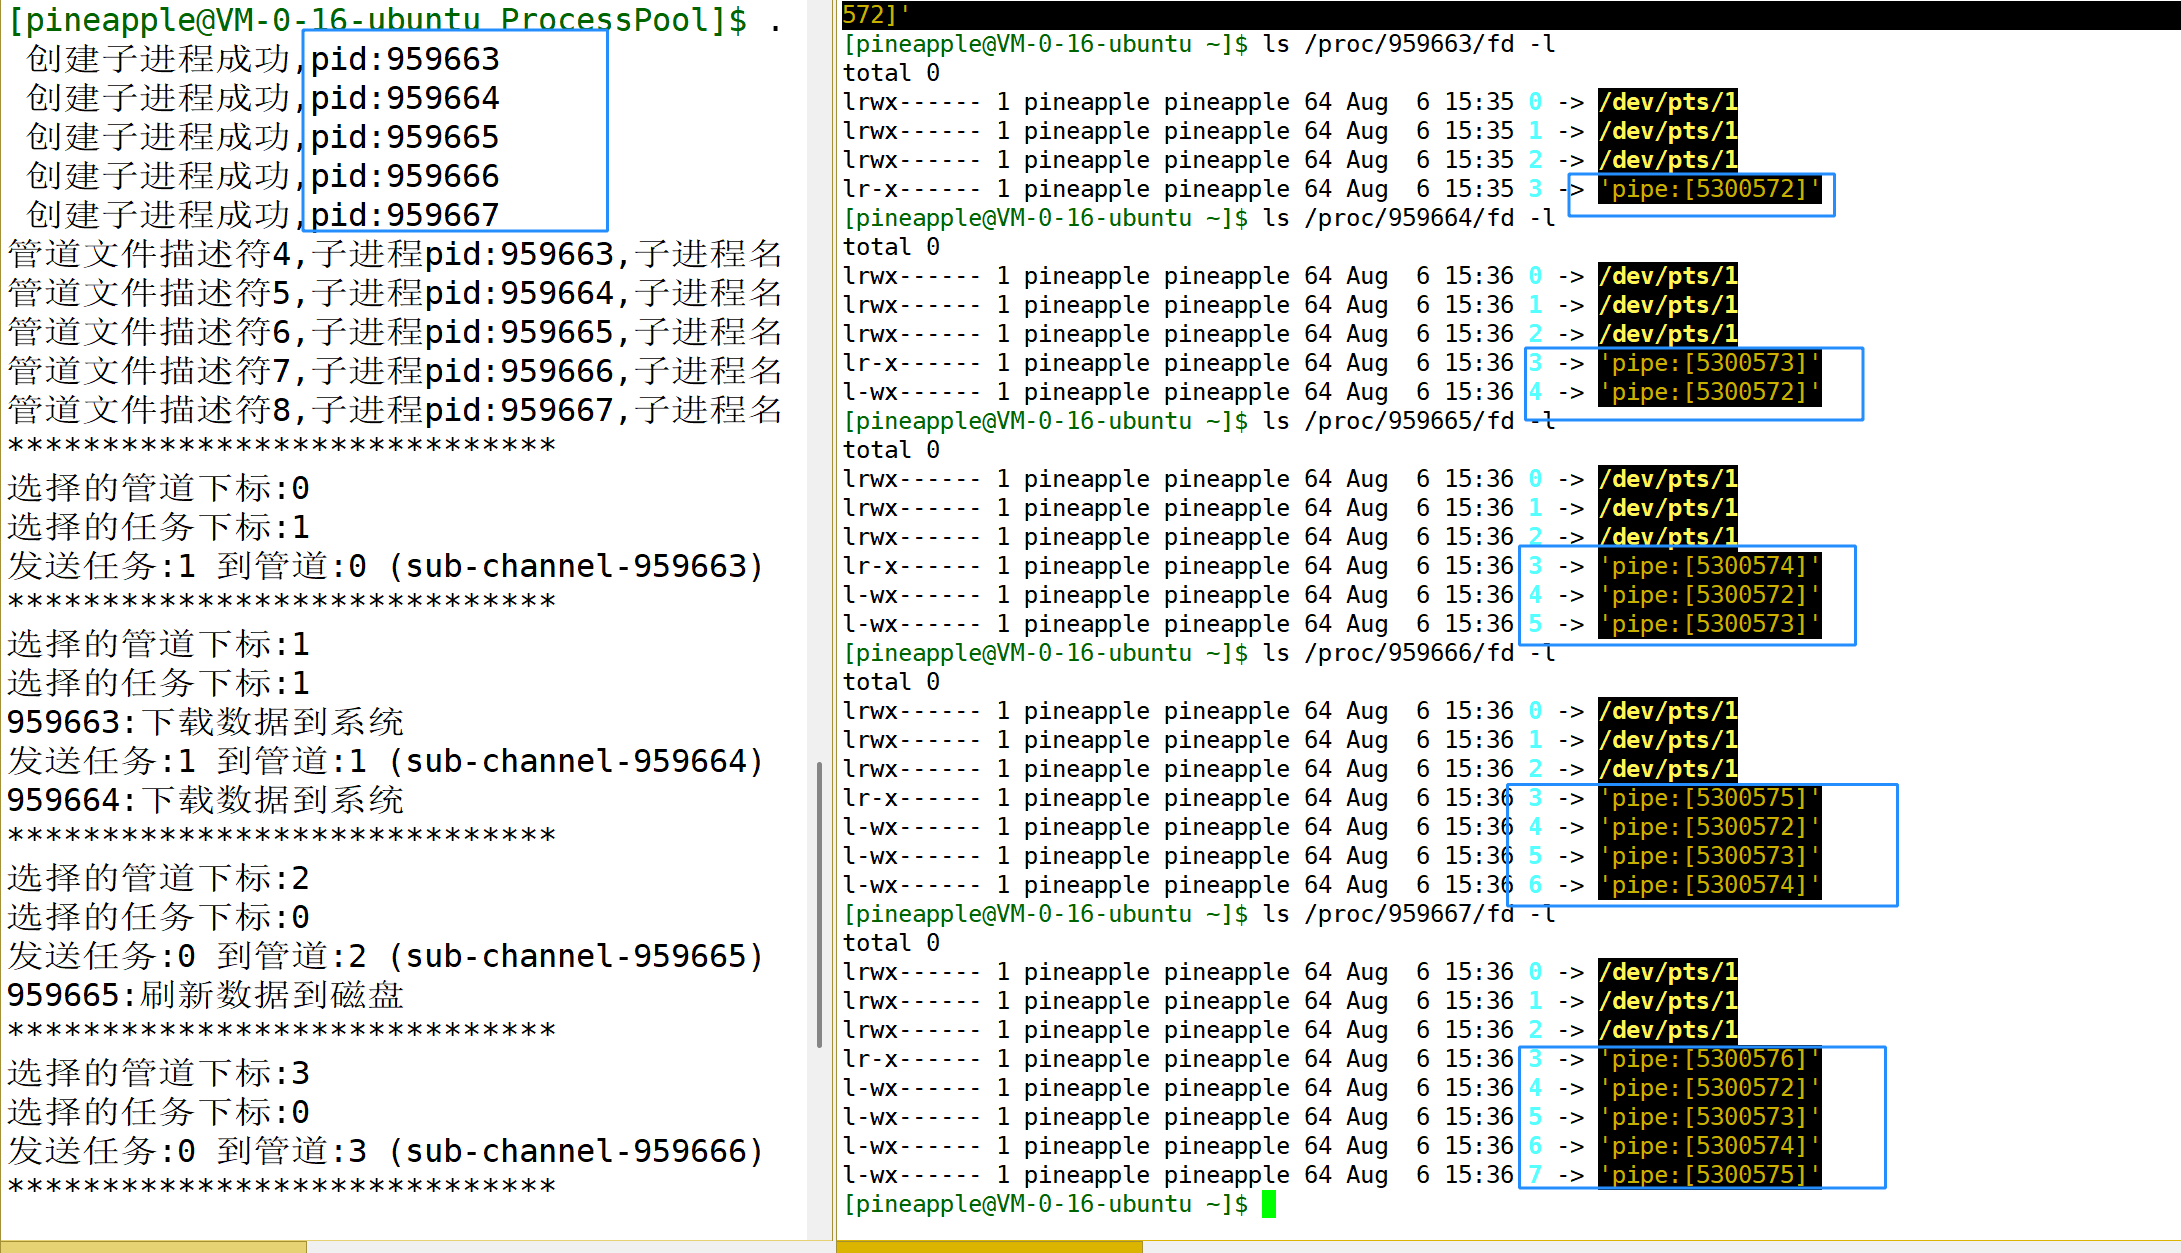
Task: Click /dev/pts/1 on the 15:35 fd 2 row
Action: point(1668,160)
